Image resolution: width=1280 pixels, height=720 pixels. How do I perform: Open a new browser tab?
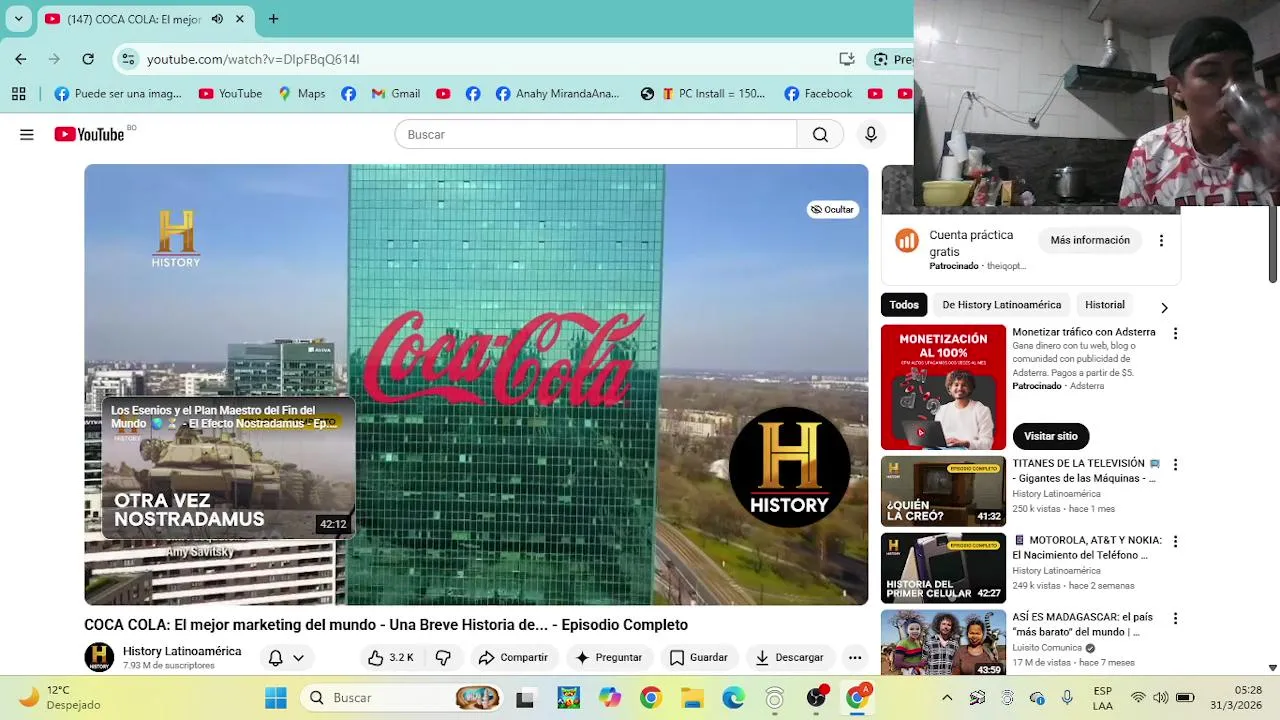273,19
